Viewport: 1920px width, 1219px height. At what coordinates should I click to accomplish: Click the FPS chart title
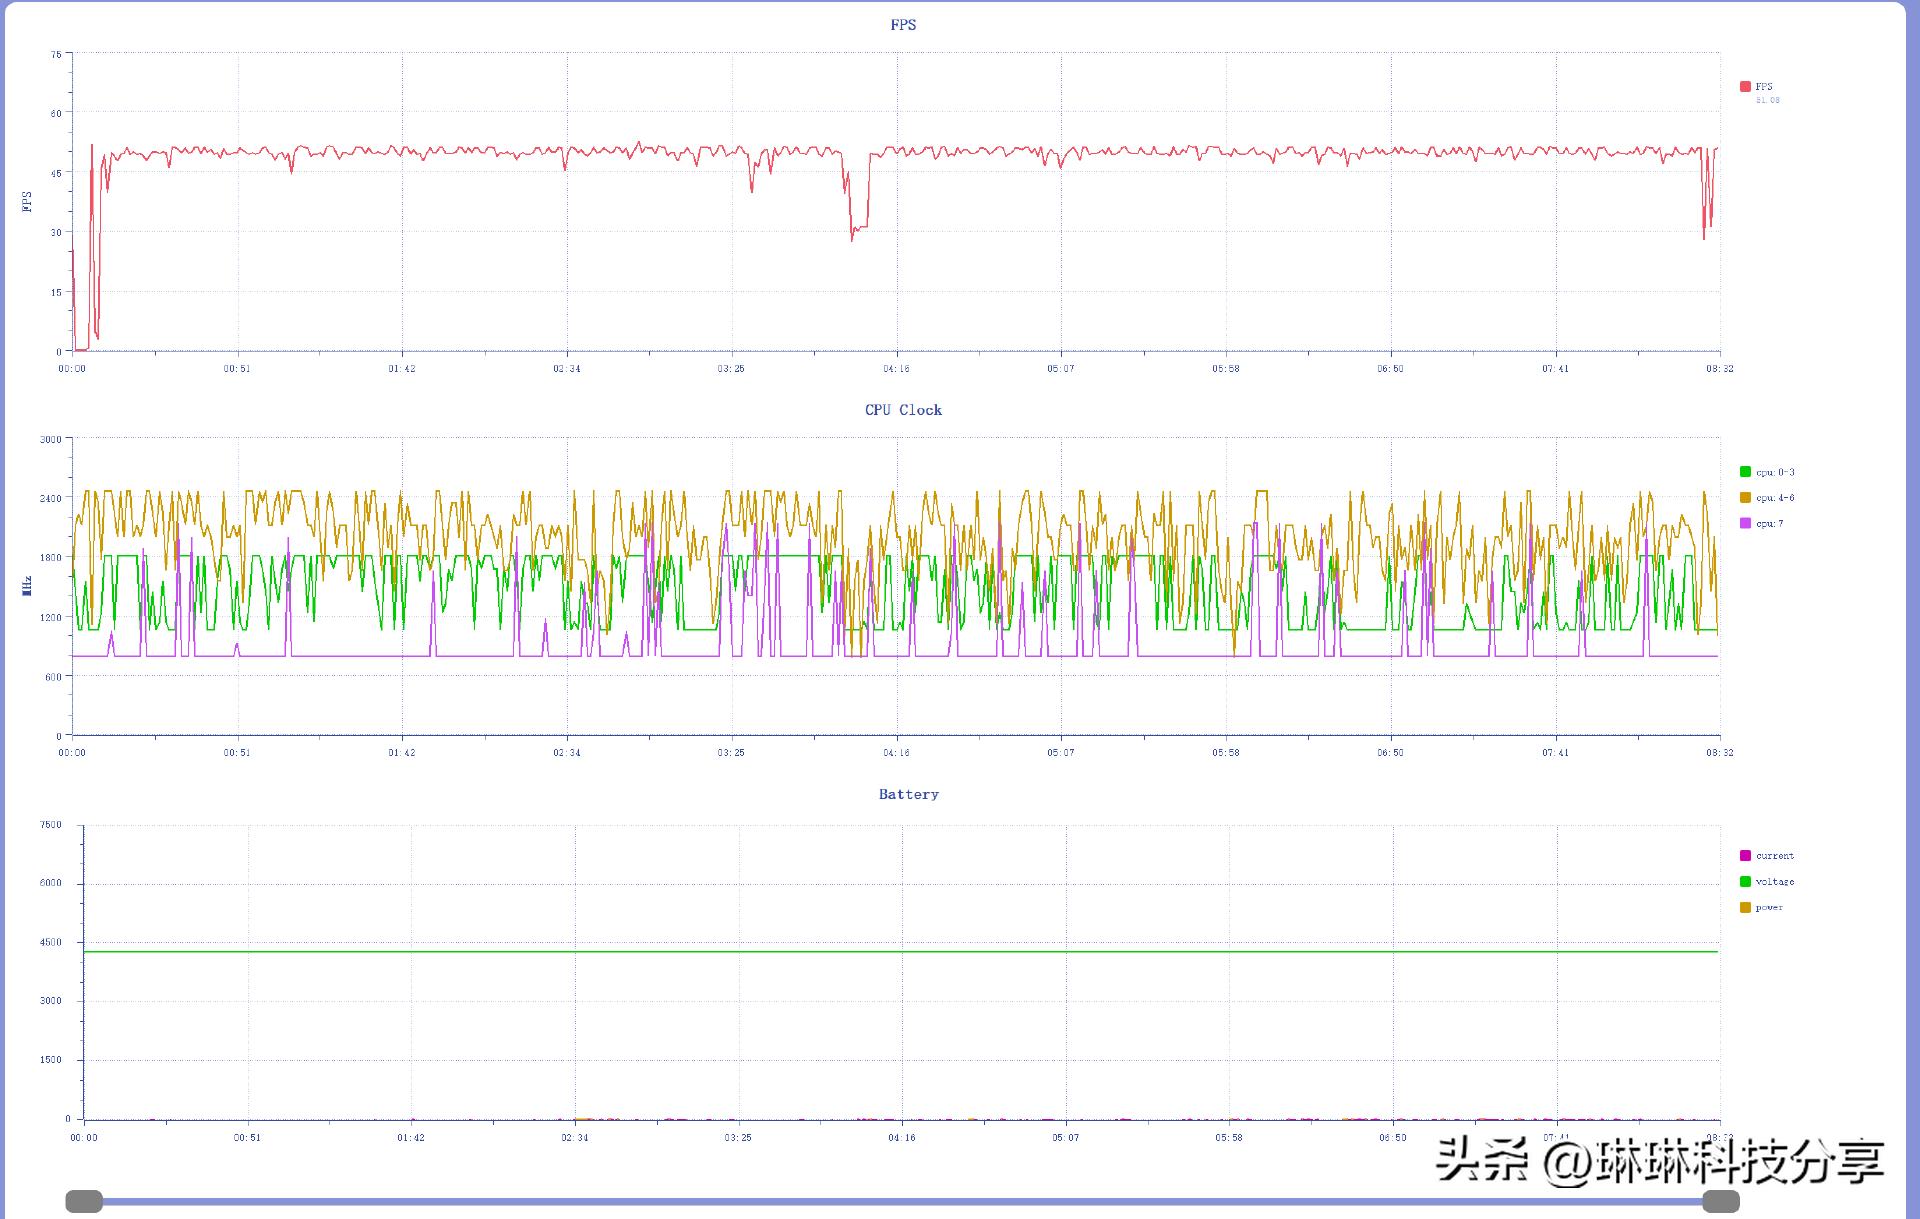[903, 25]
